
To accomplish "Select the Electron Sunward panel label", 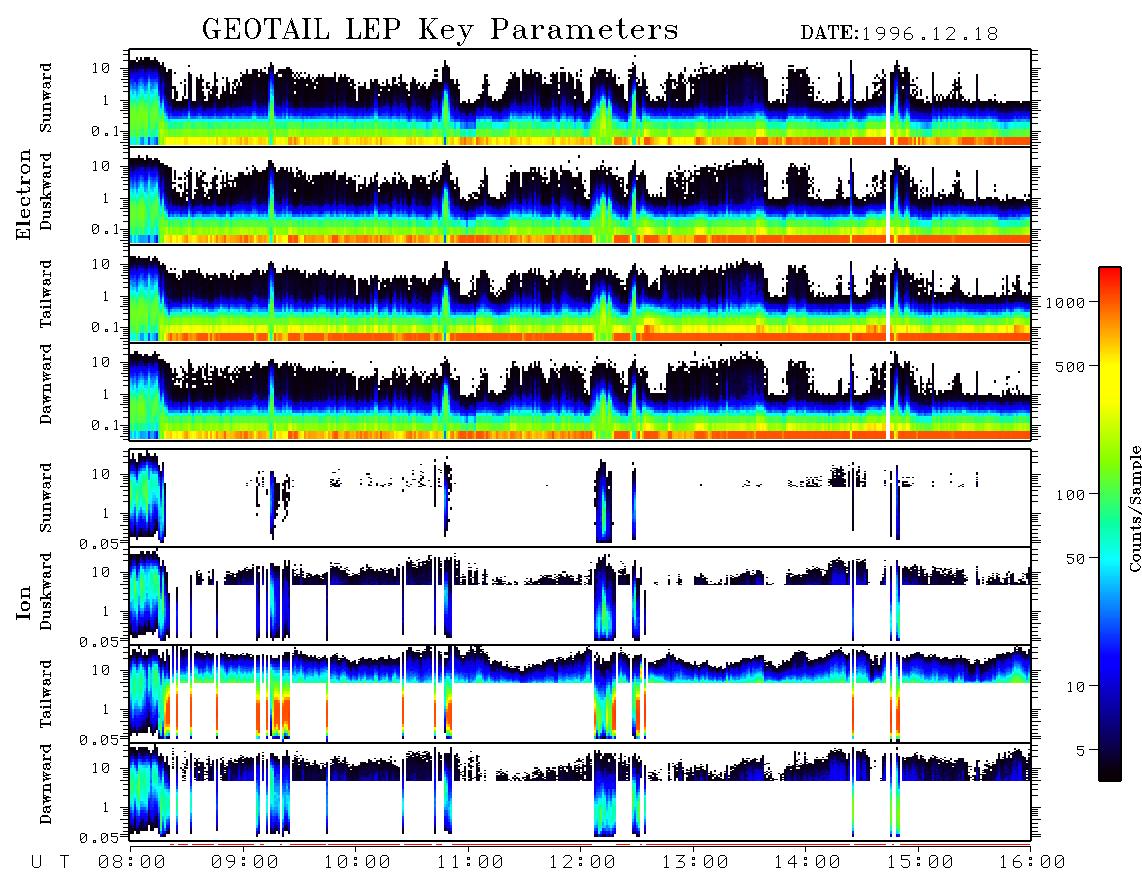I will point(46,98).
